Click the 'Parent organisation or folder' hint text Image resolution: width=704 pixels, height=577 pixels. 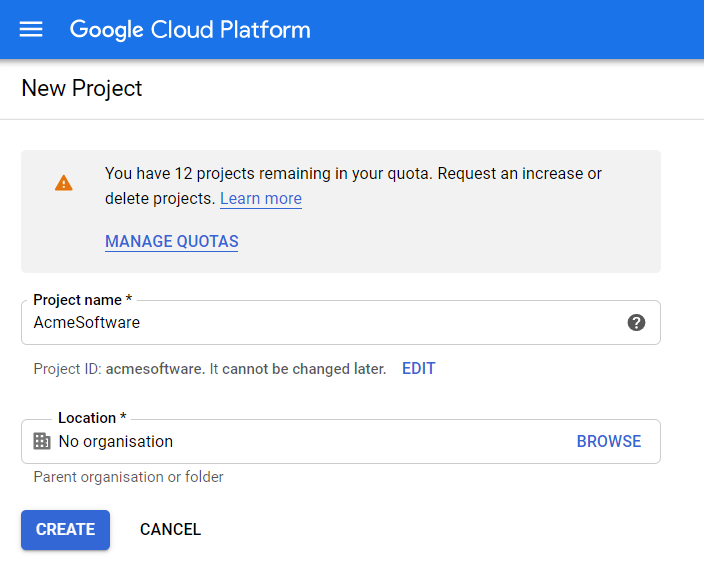point(128,477)
